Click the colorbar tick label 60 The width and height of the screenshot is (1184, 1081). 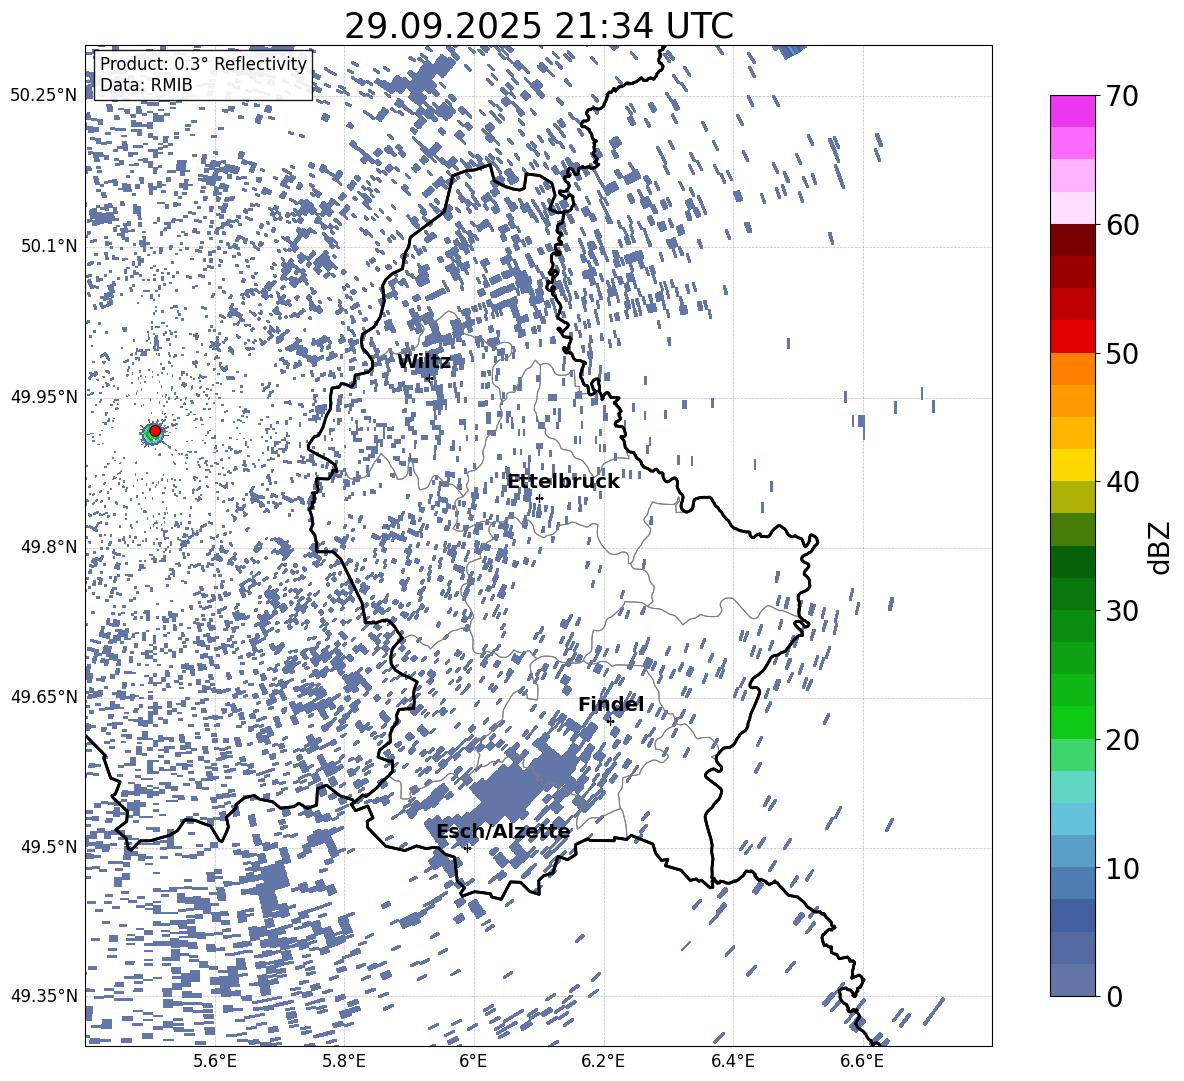tap(1122, 225)
